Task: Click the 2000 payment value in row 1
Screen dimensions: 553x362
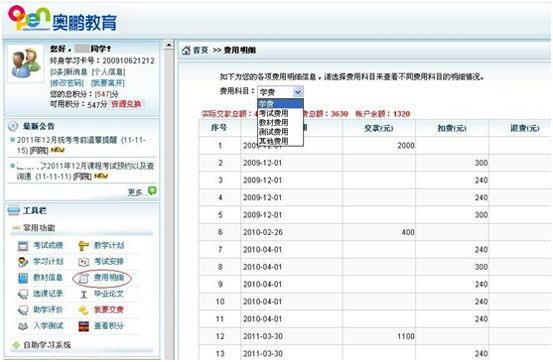Action: [x=406, y=145]
